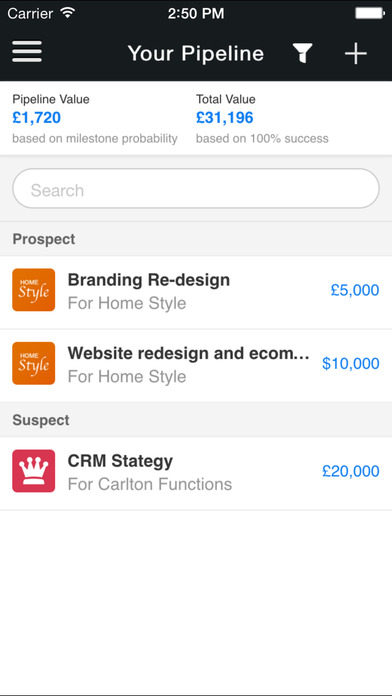
Task: Tap Home Style logo beside Branding Re-design
Action: pyautogui.click(x=34, y=290)
